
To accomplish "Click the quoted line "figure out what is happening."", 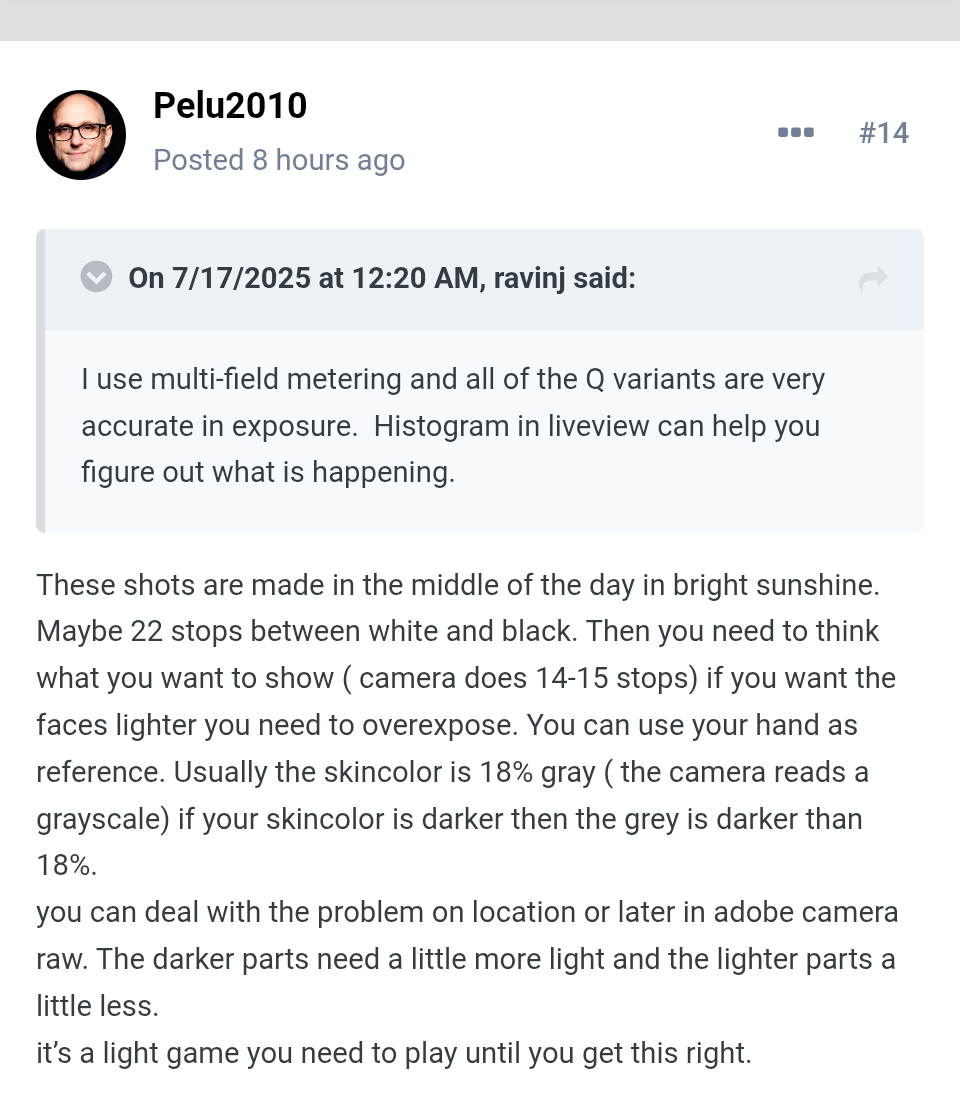I will click(267, 472).
